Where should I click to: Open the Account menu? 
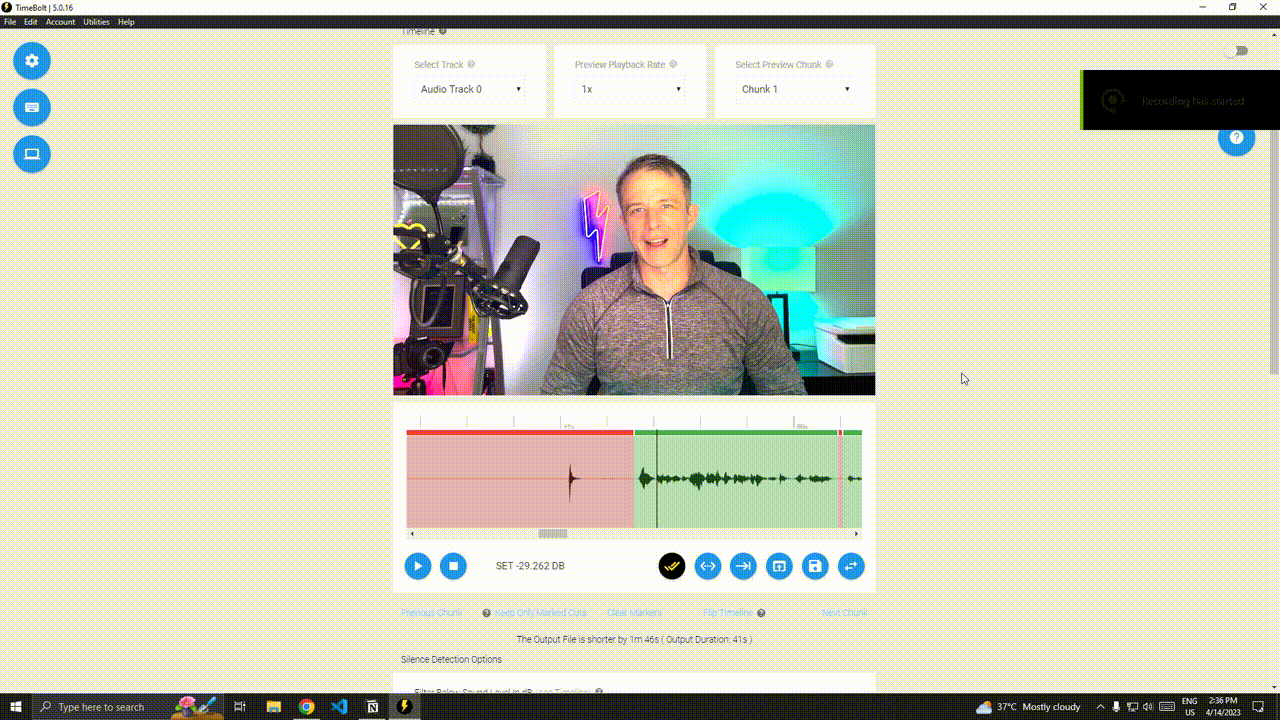[60, 22]
